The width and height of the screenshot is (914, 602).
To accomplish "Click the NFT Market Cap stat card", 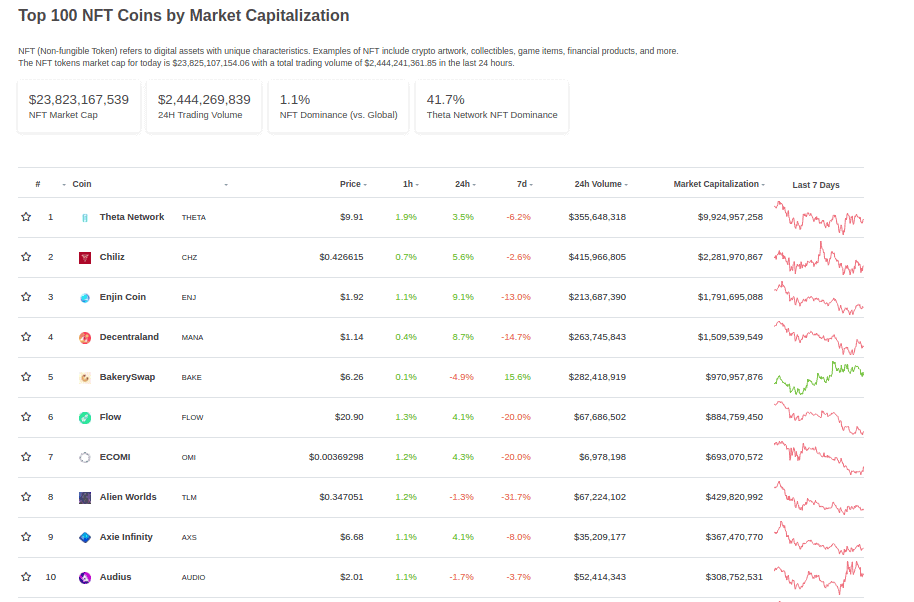I will (x=79, y=107).
